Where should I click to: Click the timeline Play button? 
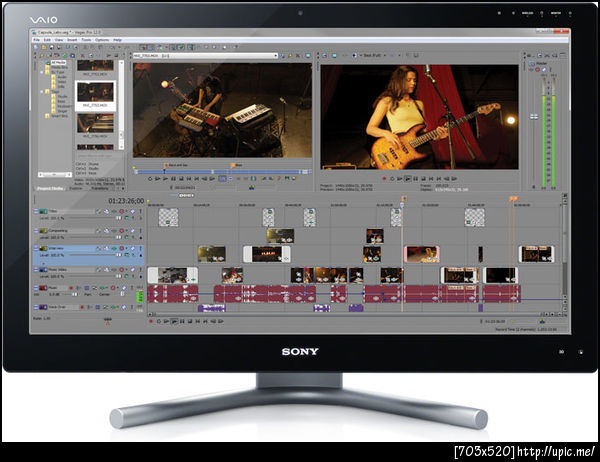174,322
